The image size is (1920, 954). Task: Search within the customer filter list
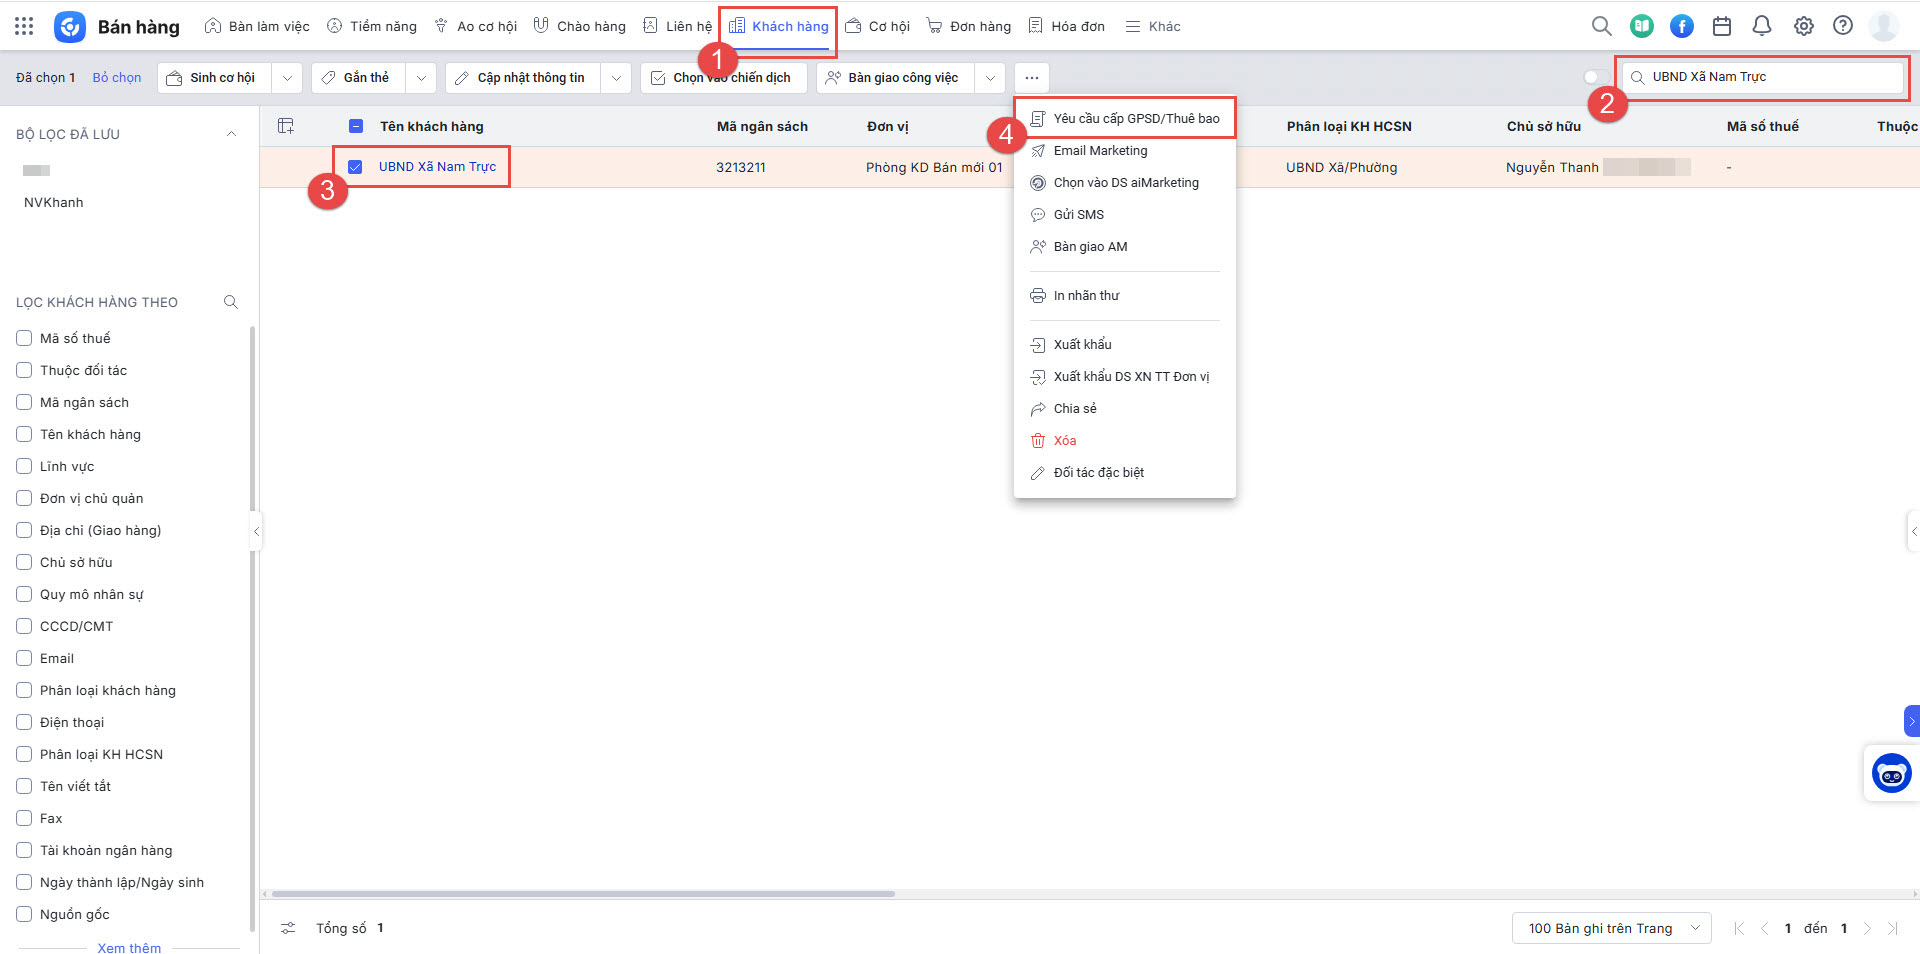pyautogui.click(x=231, y=302)
